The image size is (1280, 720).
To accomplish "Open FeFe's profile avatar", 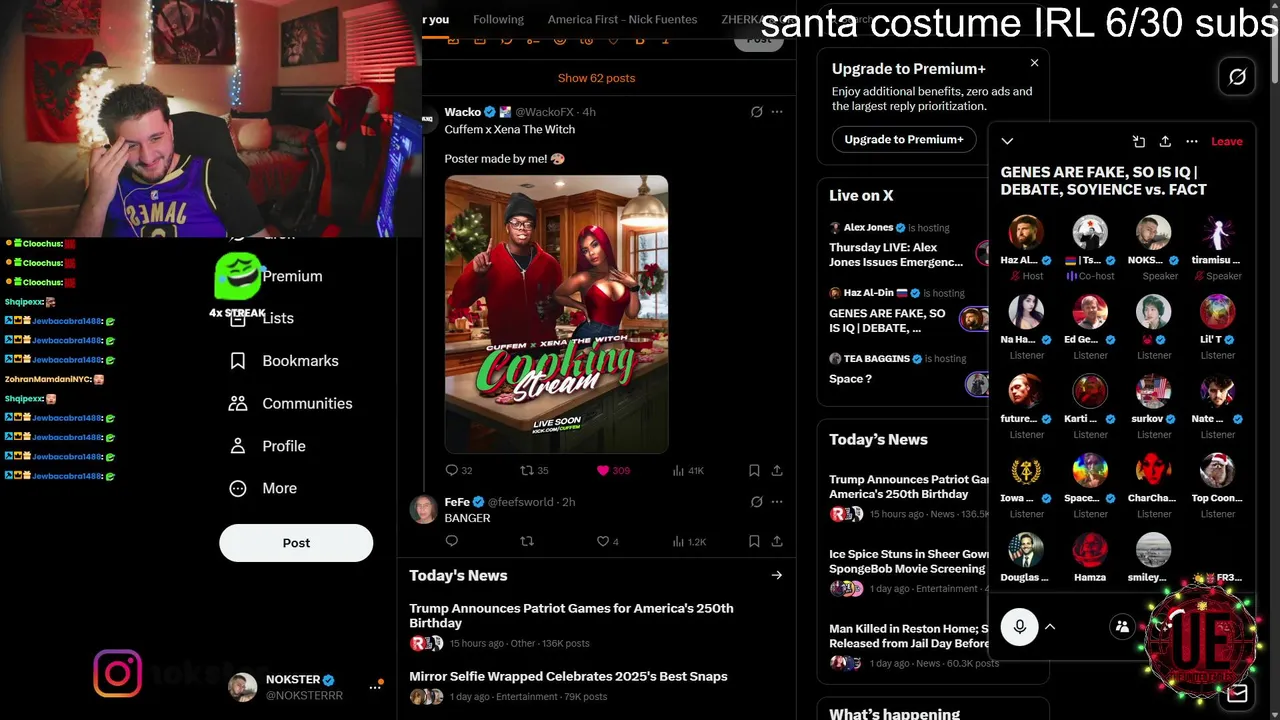I will [x=424, y=509].
